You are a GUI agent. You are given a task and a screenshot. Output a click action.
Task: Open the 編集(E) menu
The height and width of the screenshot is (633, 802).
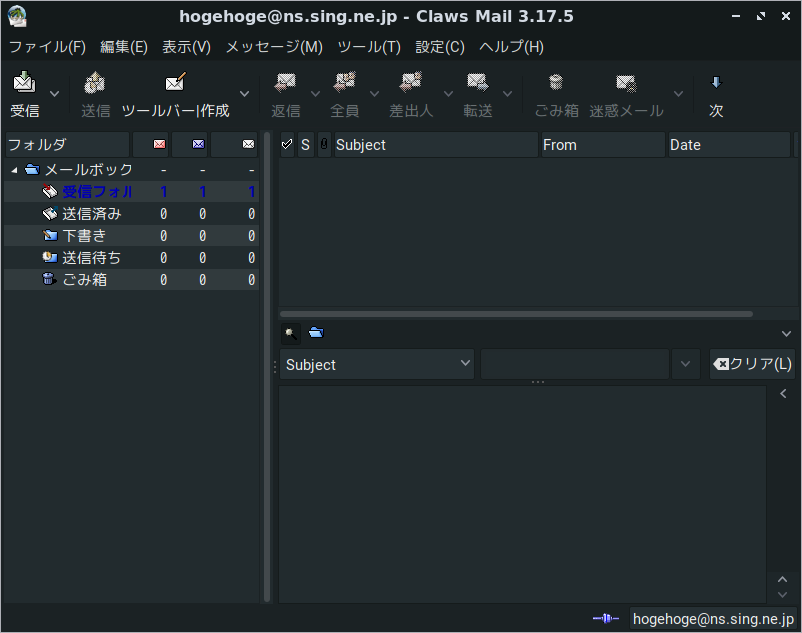click(124, 47)
